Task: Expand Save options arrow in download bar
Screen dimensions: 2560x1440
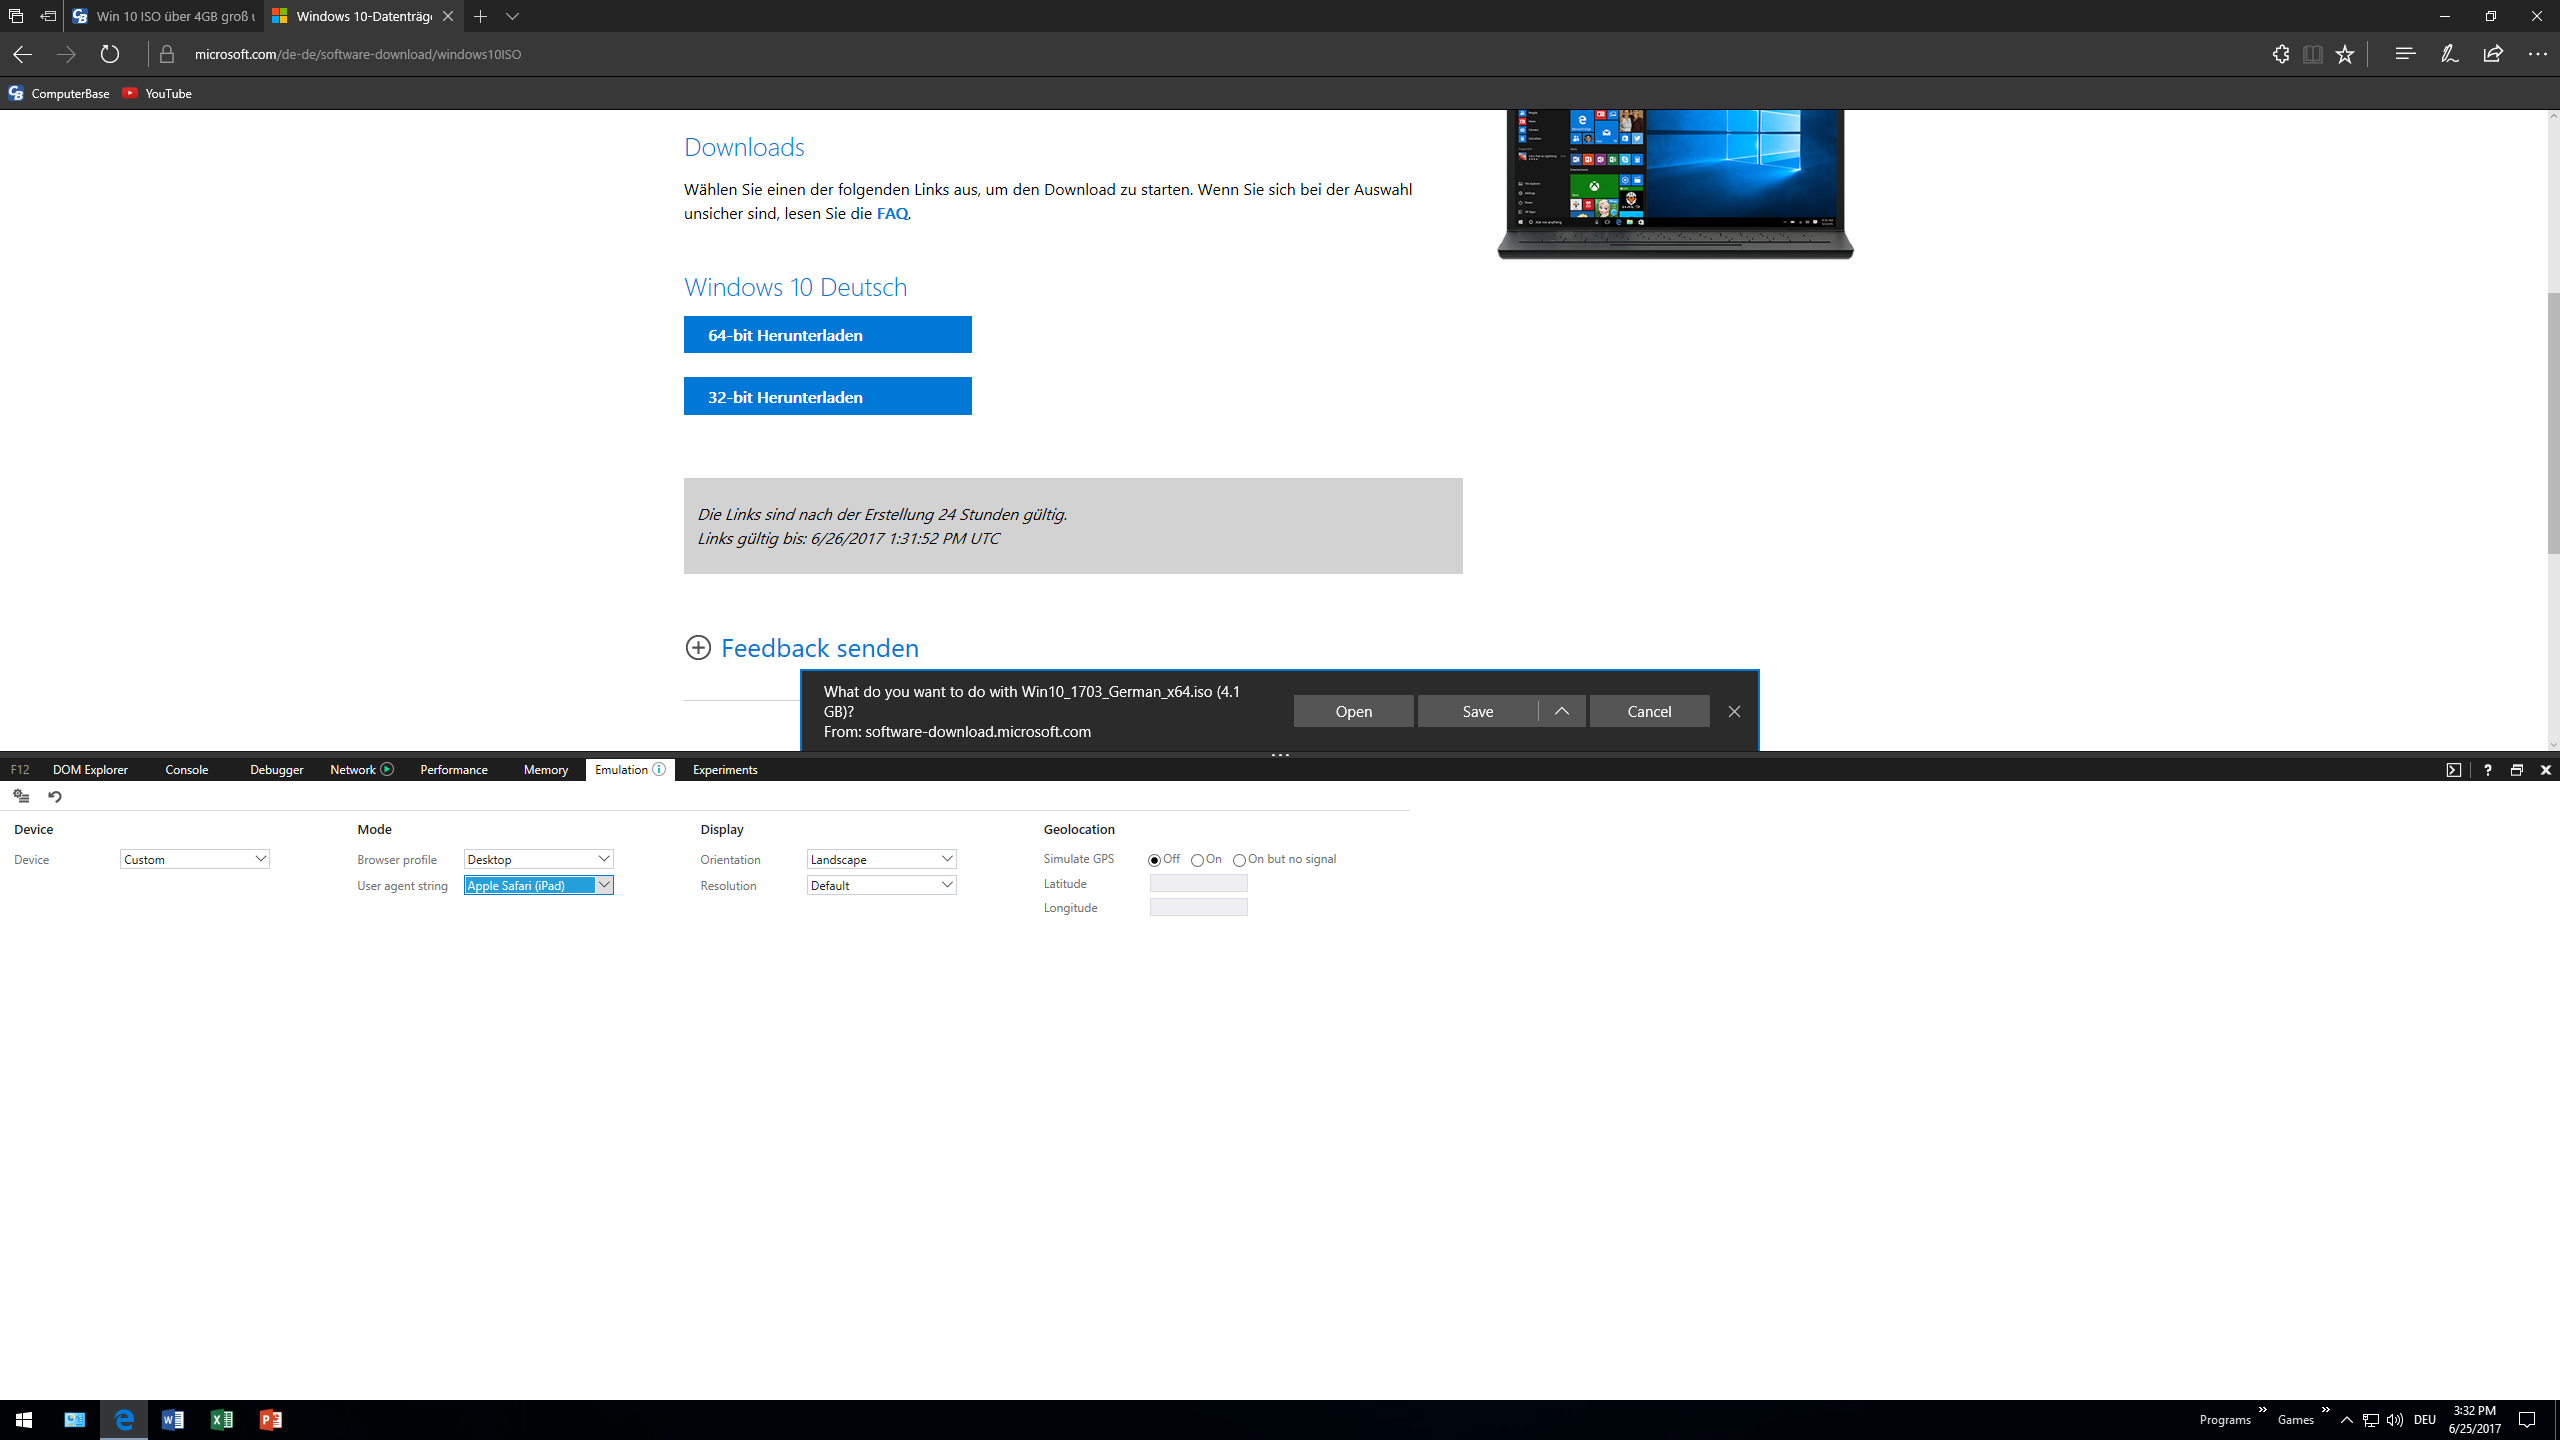Action: [x=1561, y=711]
